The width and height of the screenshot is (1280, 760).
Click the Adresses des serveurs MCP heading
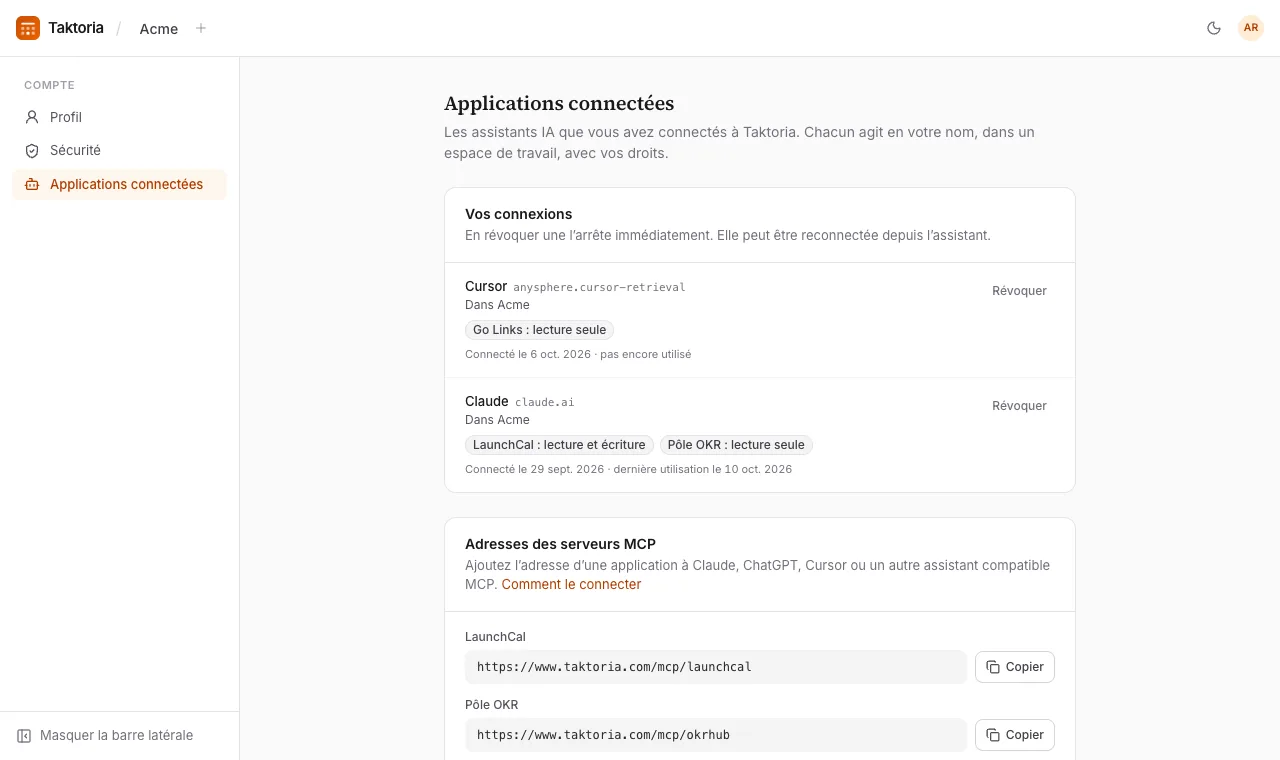[x=560, y=544]
